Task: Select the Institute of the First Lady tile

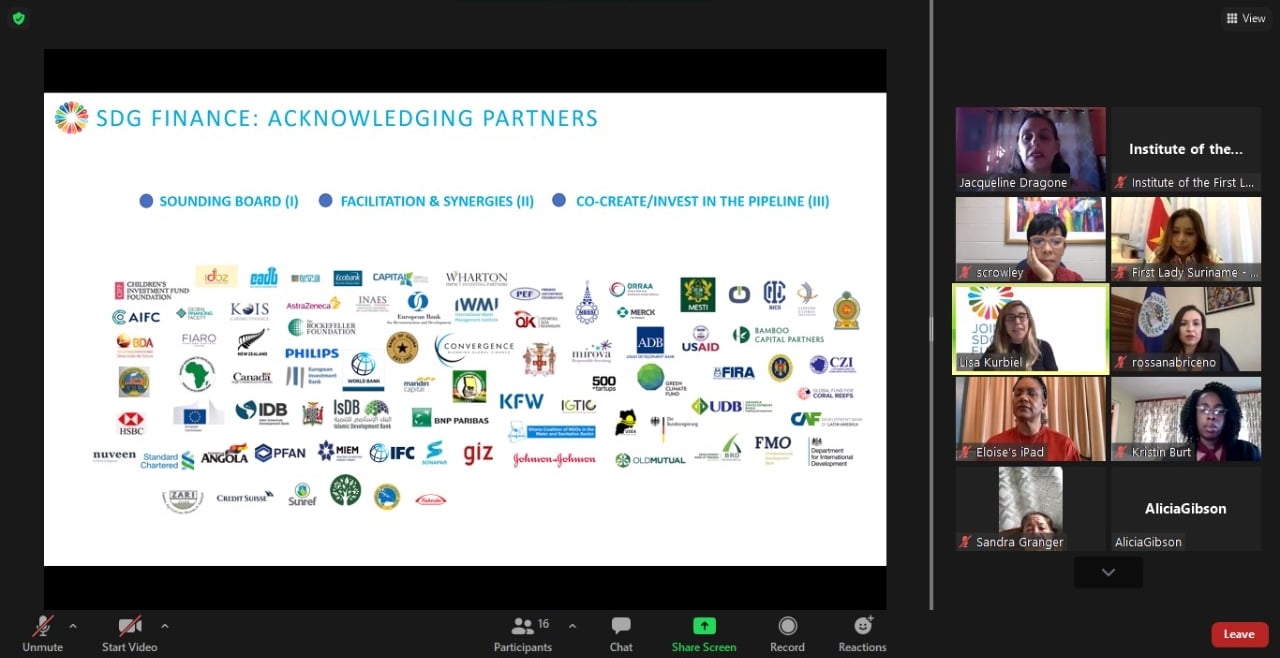Action: [x=1186, y=149]
